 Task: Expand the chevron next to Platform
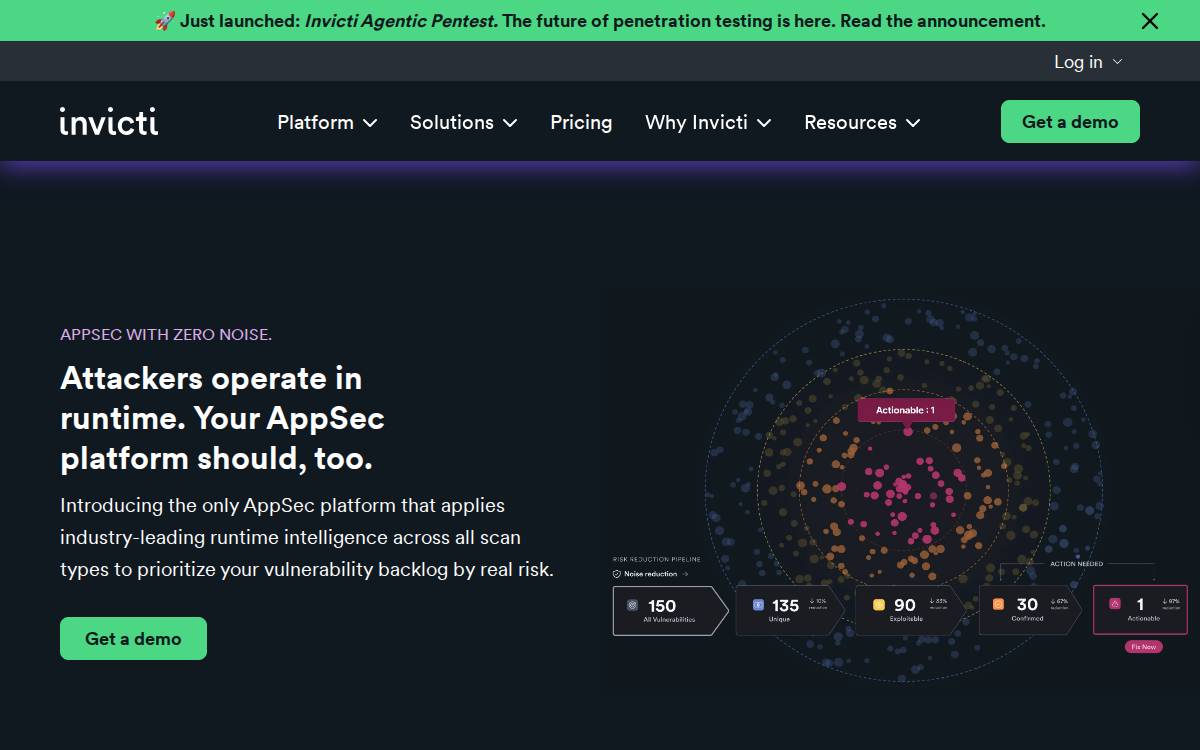(370, 123)
